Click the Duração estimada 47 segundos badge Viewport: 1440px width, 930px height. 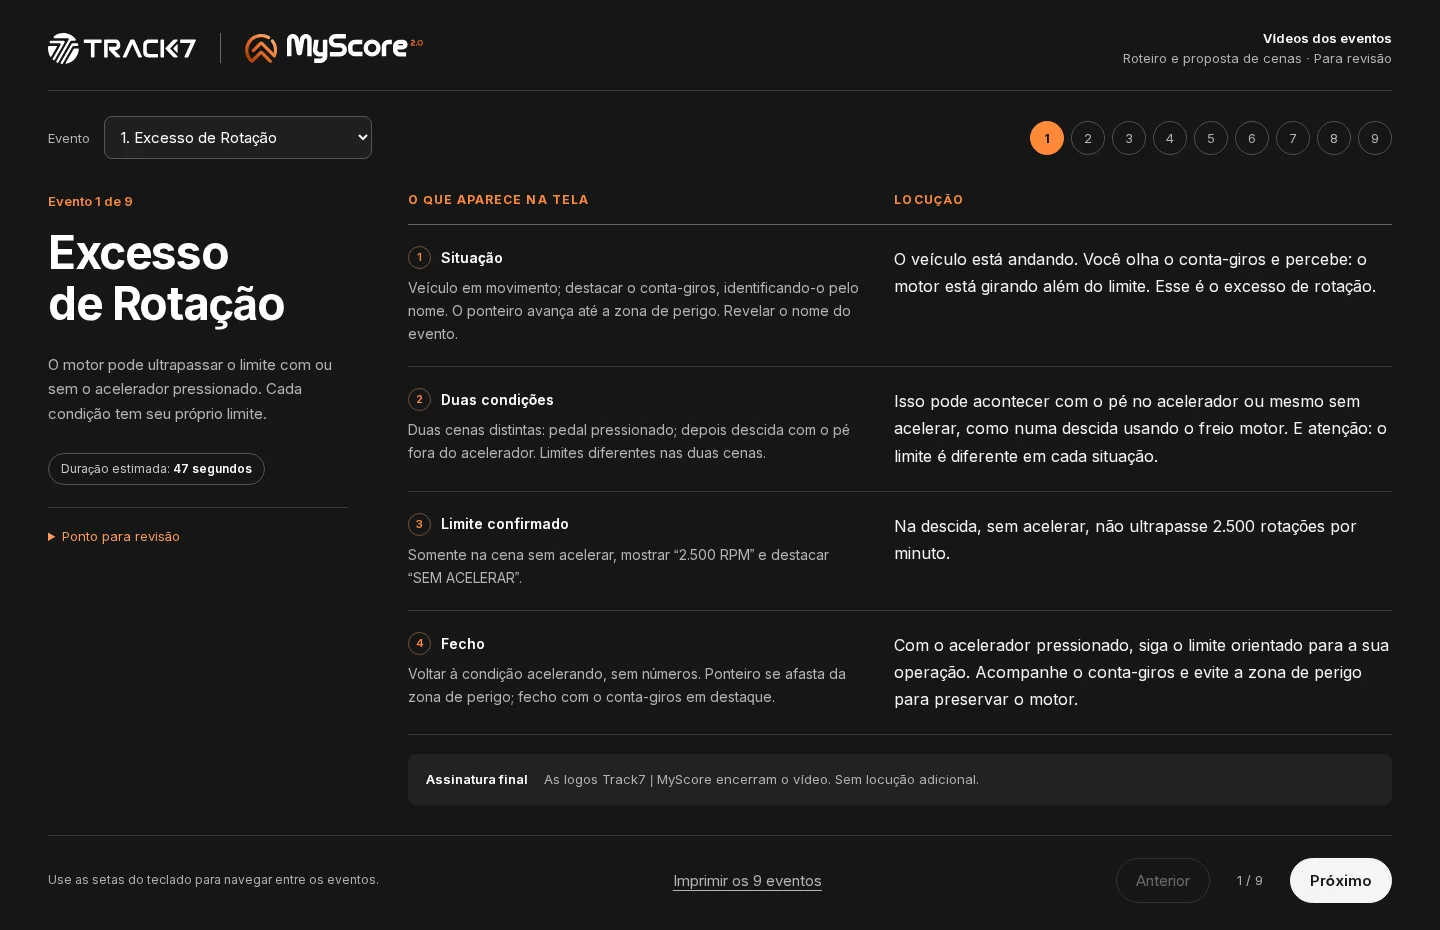[156, 469]
